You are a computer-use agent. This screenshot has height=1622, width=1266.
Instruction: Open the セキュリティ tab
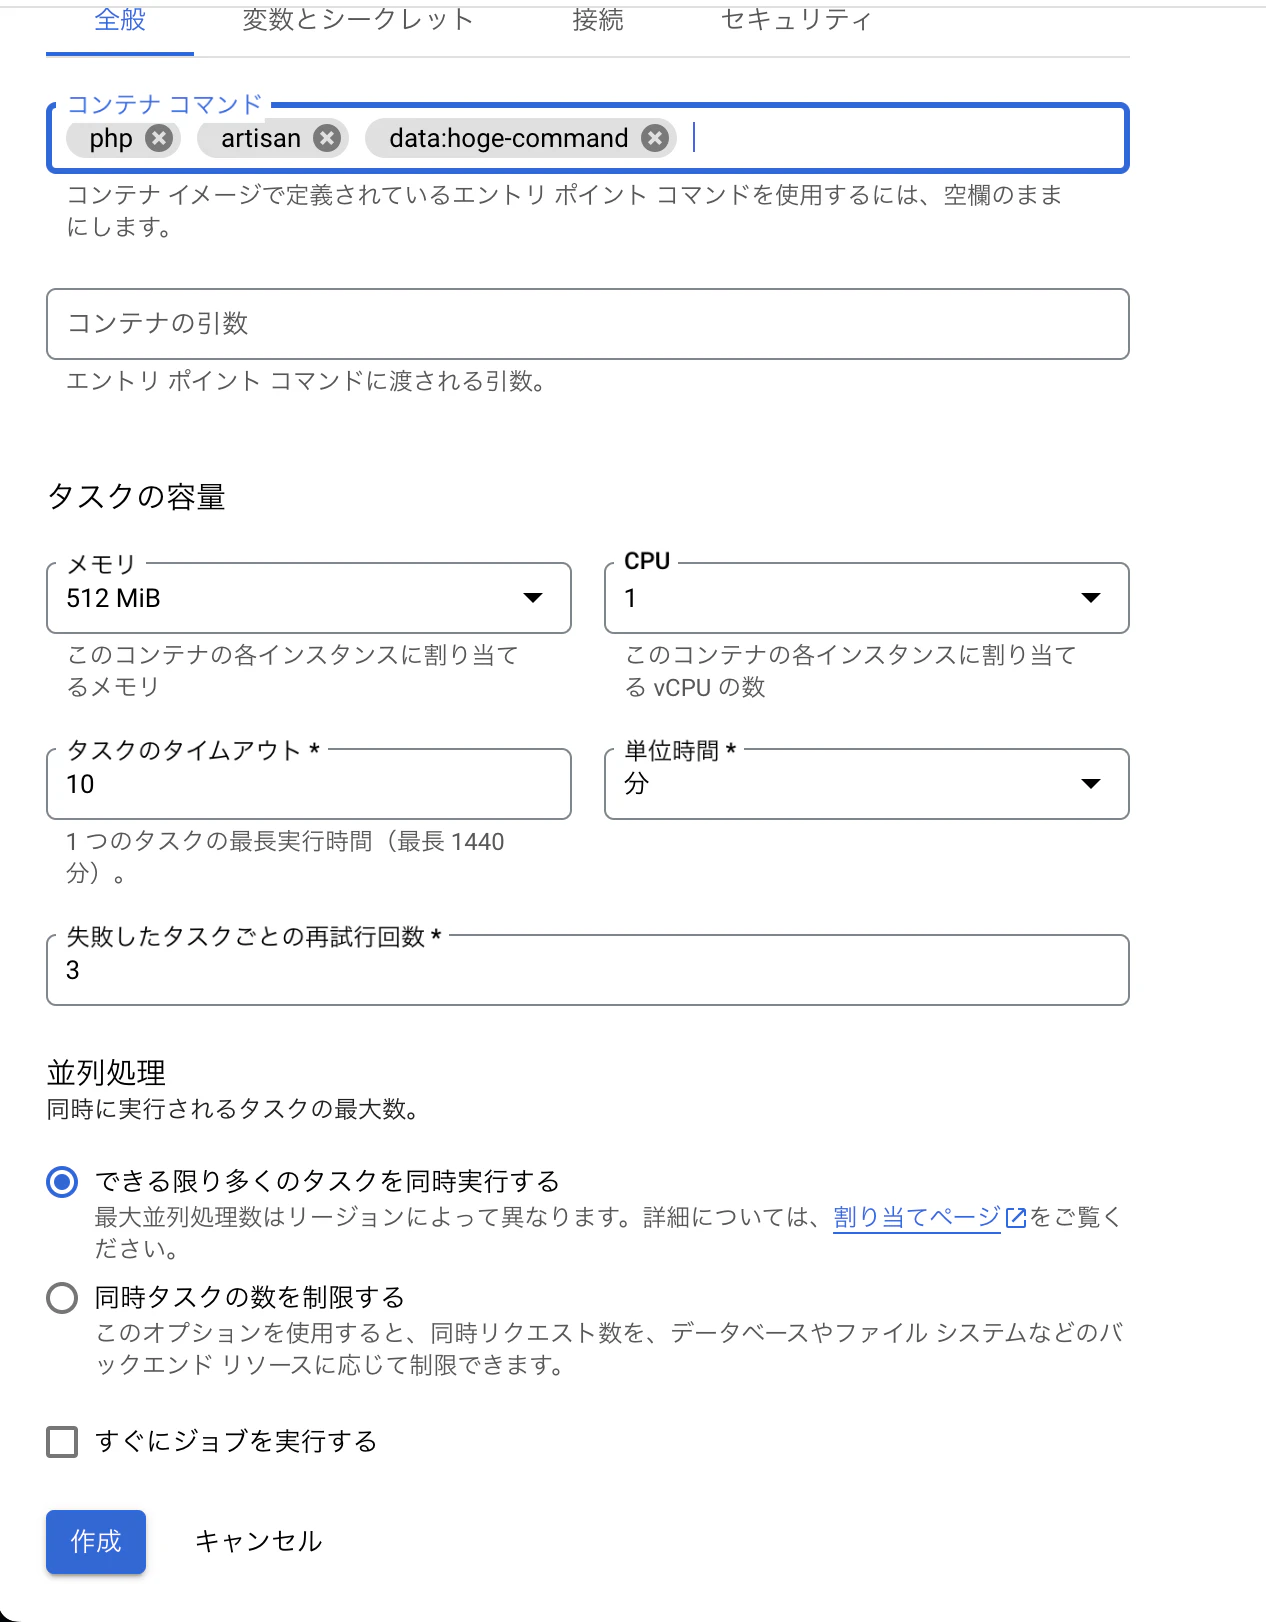point(796,20)
